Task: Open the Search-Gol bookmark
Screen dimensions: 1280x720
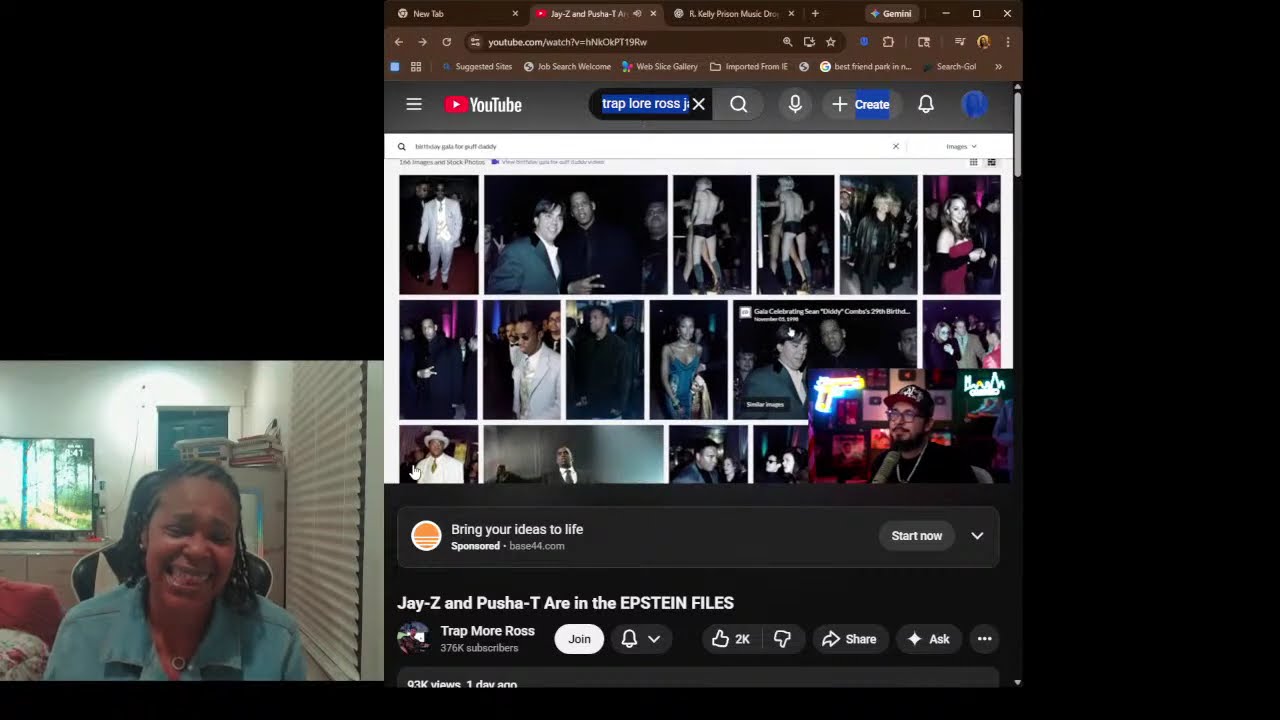Action: [x=949, y=67]
